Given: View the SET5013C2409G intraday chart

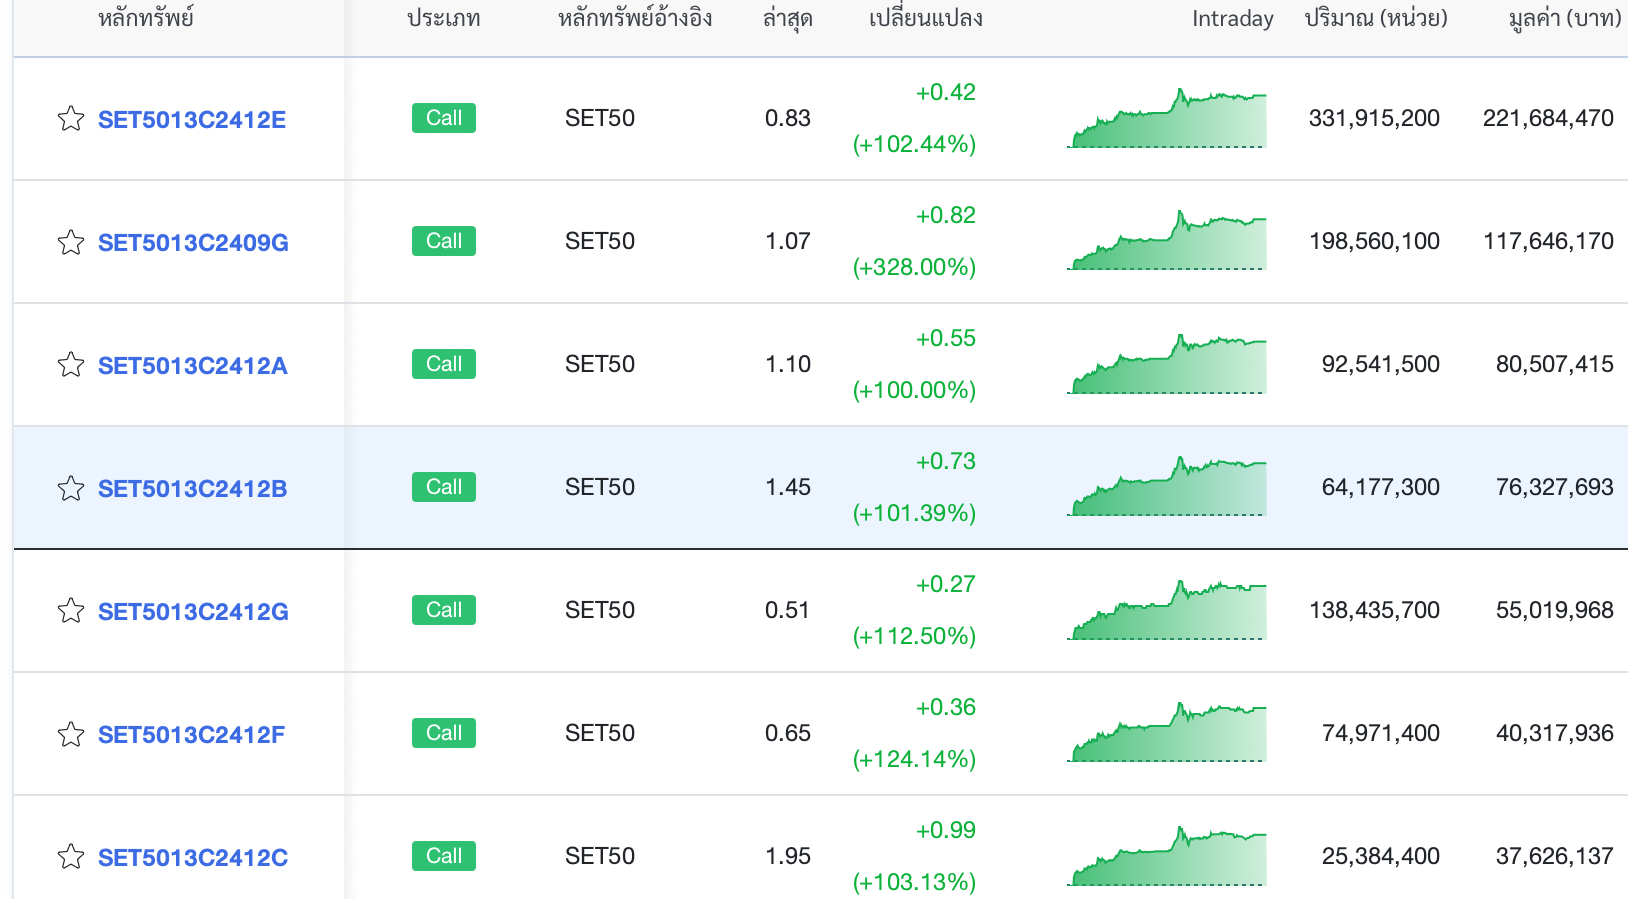Looking at the screenshot, I should point(1167,240).
